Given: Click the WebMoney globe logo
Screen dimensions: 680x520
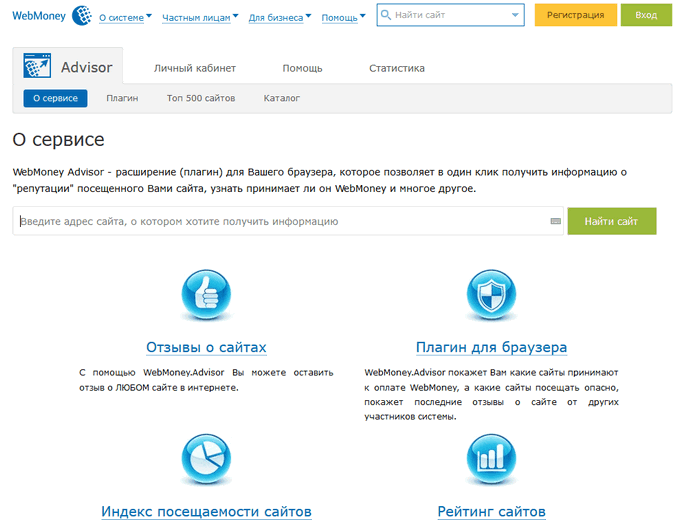Looking at the screenshot, I should (82, 15).
